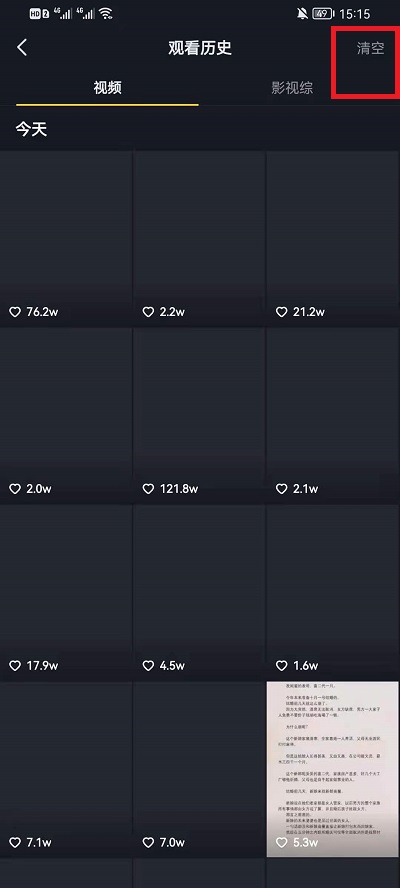
Task: Open the video thumbnail with 4.5w likes
Action: click(199, 592)
